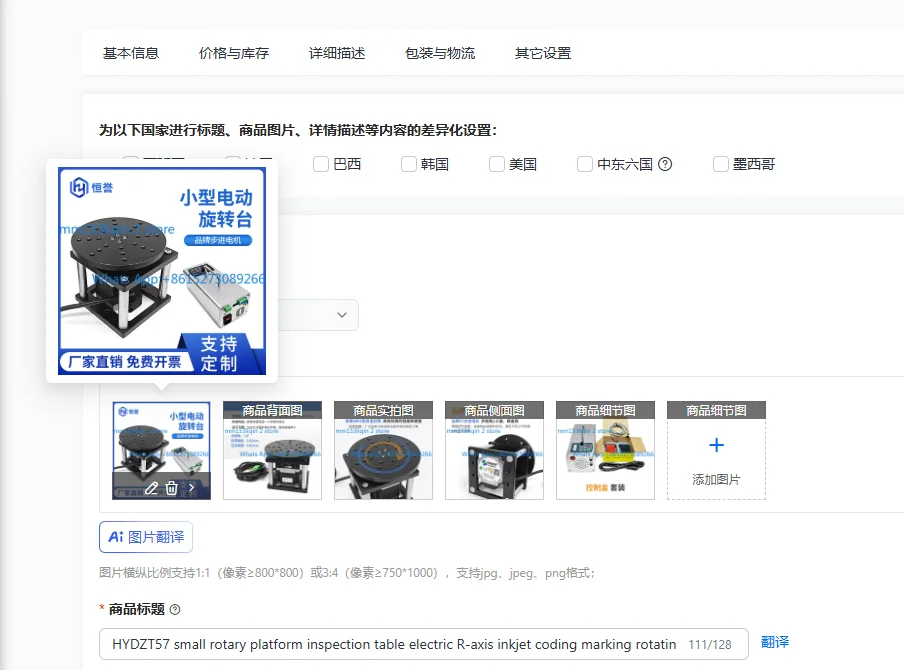The width and height of the screenshot is (904, 670).
Task: Select the 商品实拍图 thumbnail
Action: pos(383,450)
